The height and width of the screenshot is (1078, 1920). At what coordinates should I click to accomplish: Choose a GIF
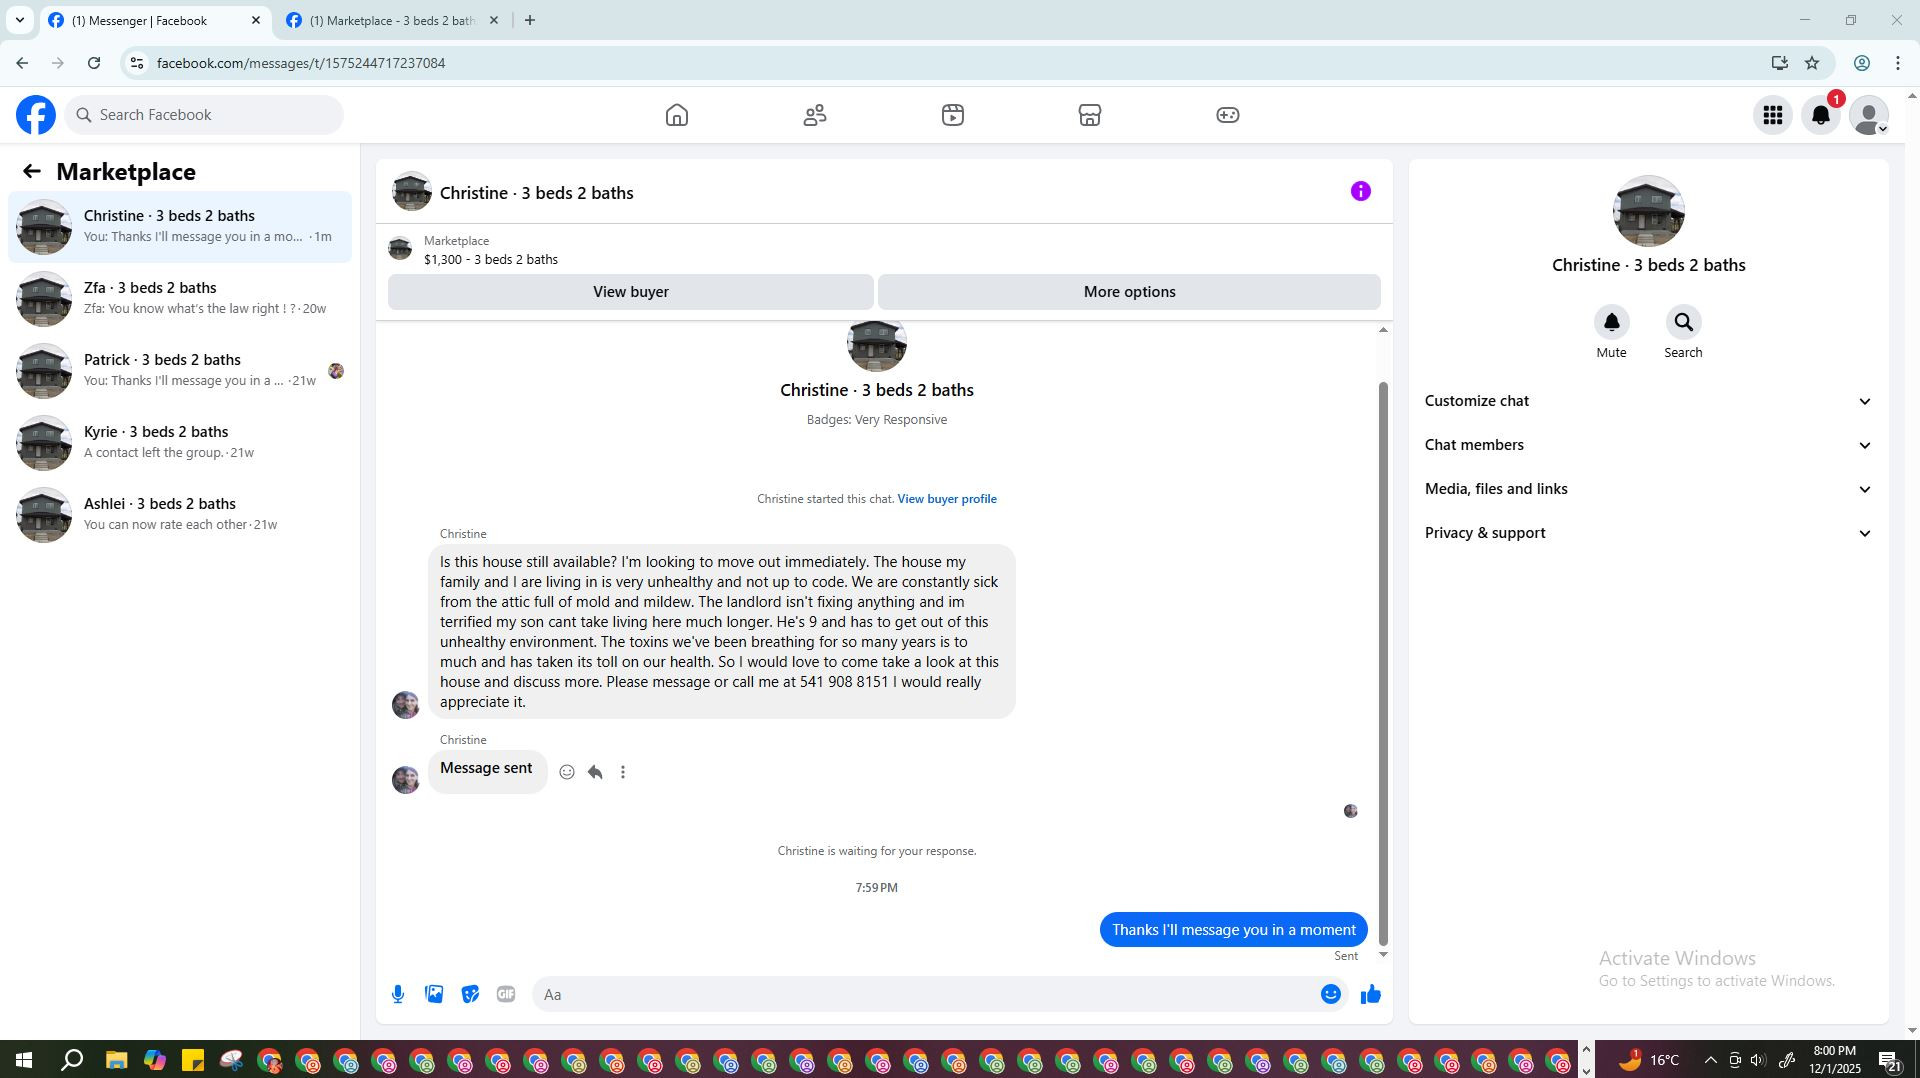(x=506, y=994)
